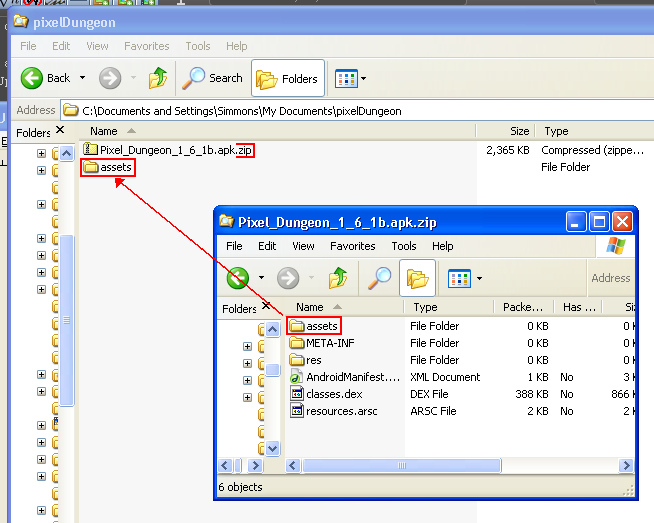This screenshot has width=654, height=523.
Task: Click zip archive icon of Pixel_Dungeon_1_6_1b.apk.zip
Action: pyautogui.click(x=90, y=149)
